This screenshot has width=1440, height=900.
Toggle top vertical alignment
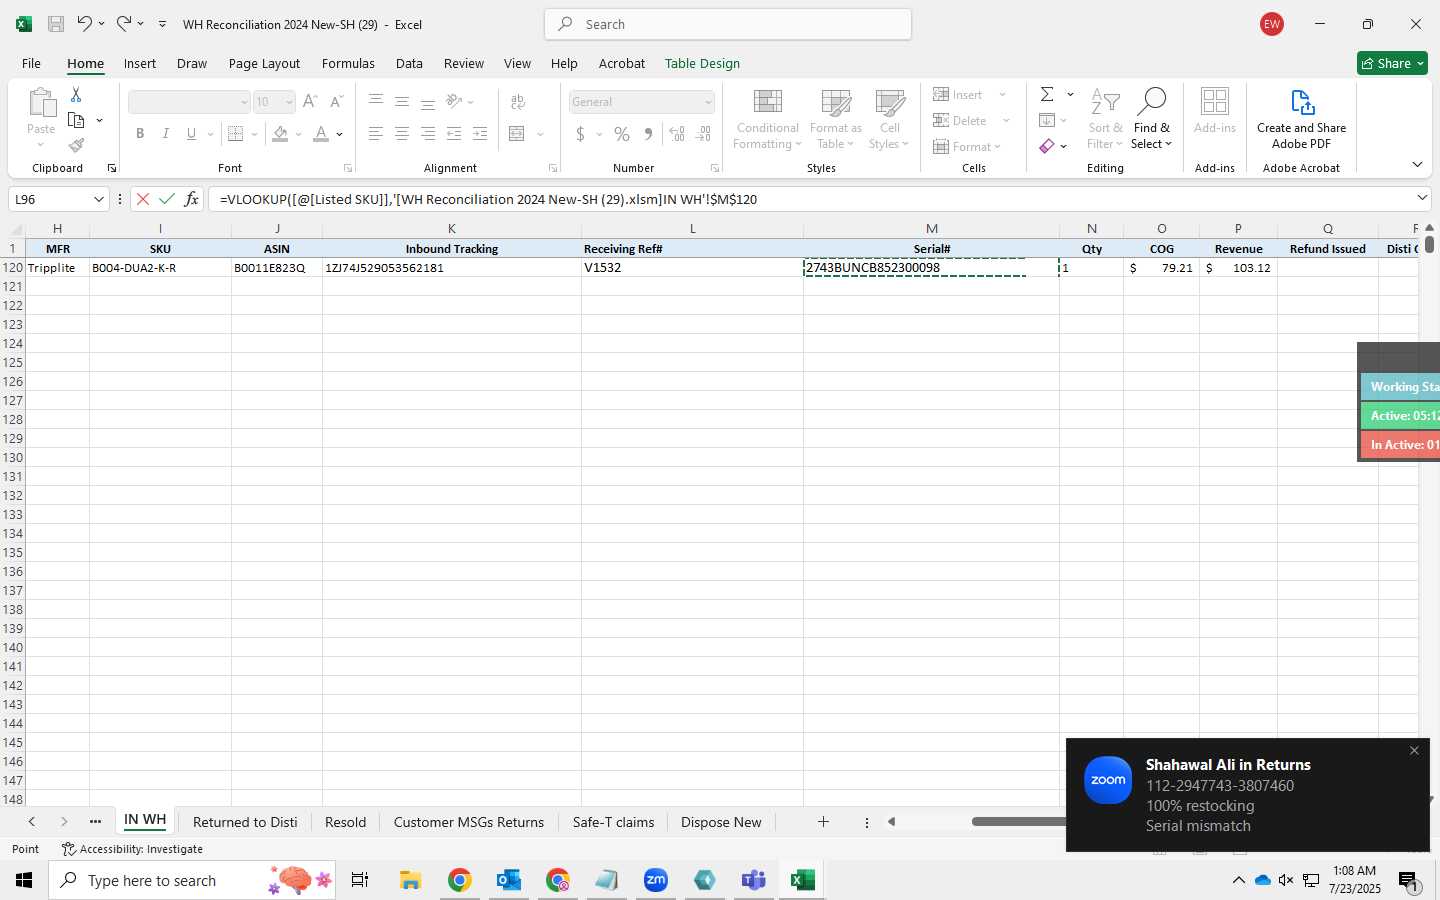coord(376,102)
